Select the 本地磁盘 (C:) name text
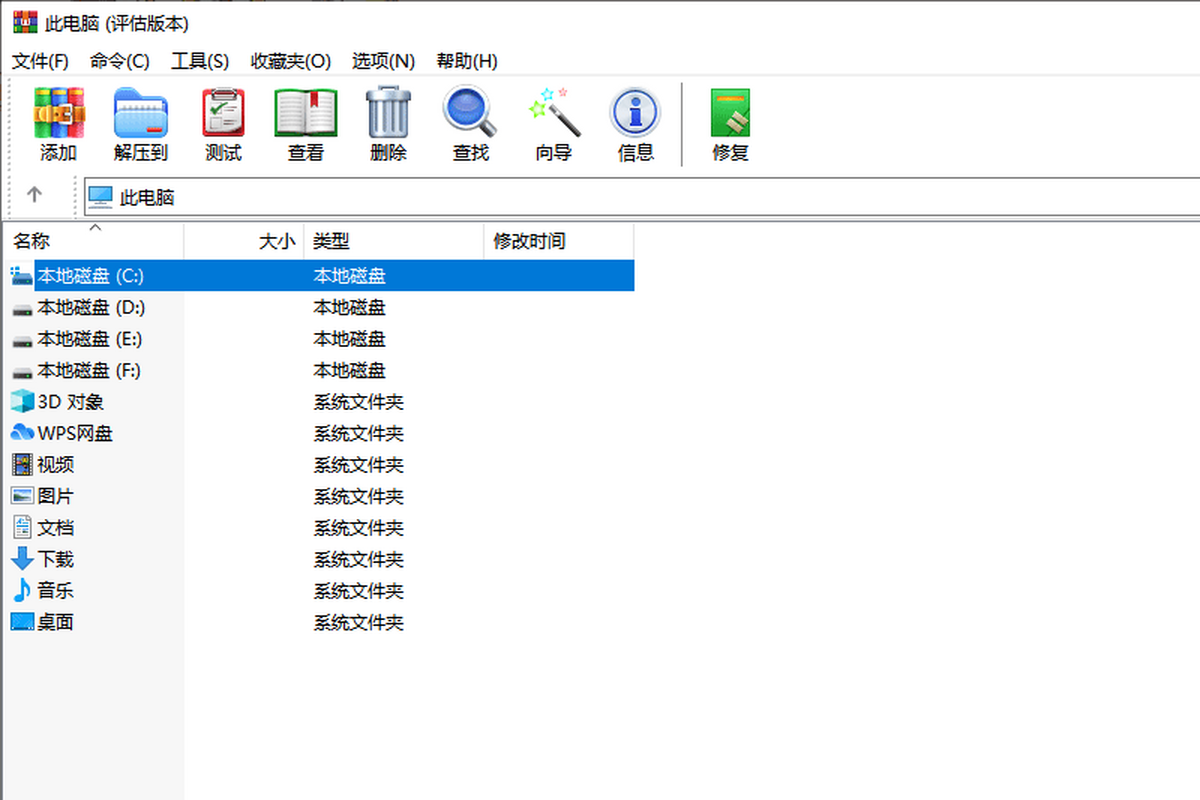 (x=91, y=276)
